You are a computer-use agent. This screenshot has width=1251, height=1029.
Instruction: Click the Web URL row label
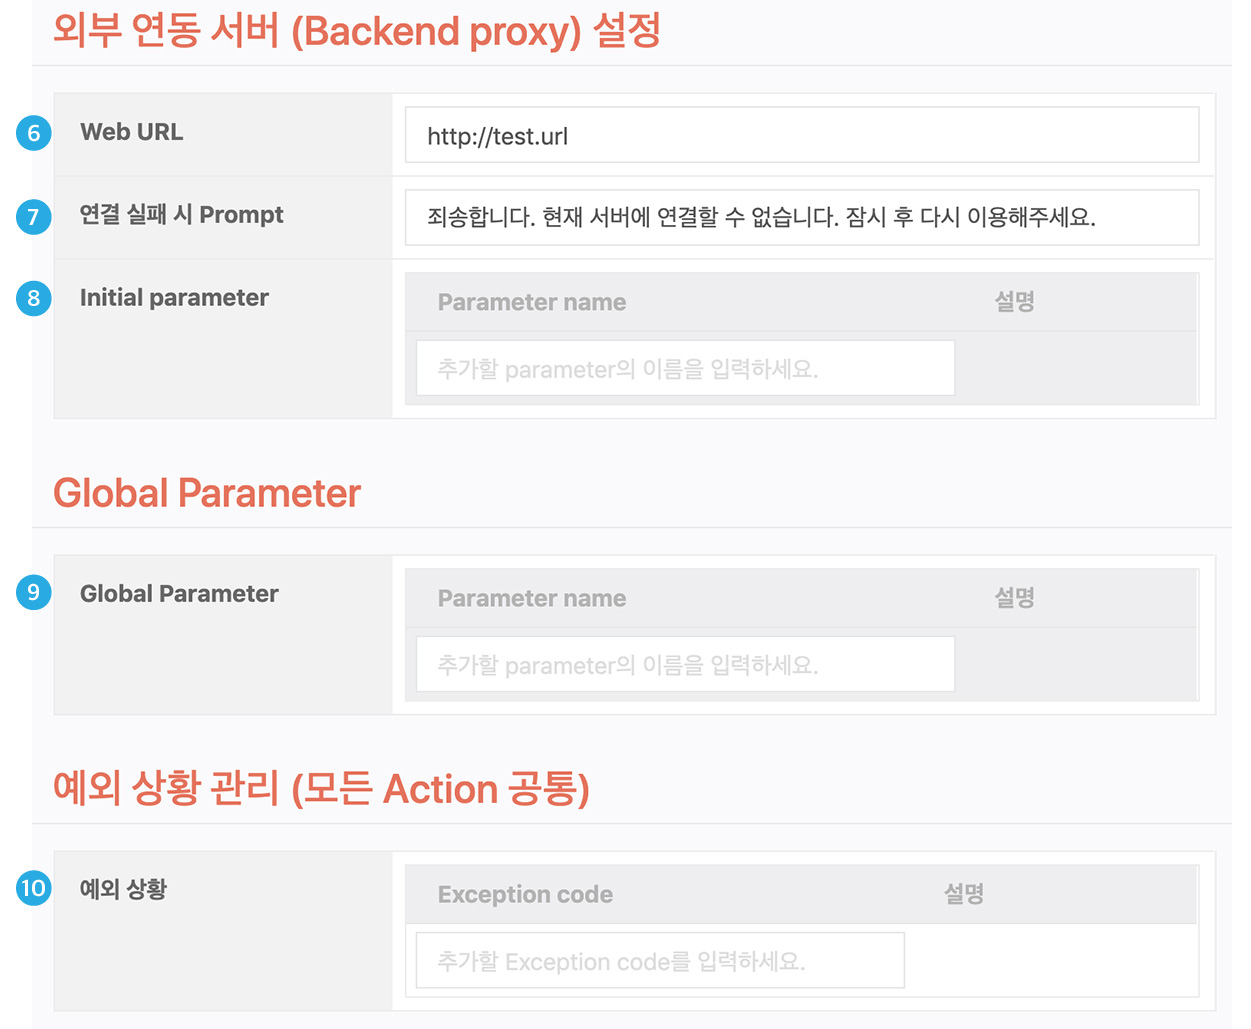[132, 132]
